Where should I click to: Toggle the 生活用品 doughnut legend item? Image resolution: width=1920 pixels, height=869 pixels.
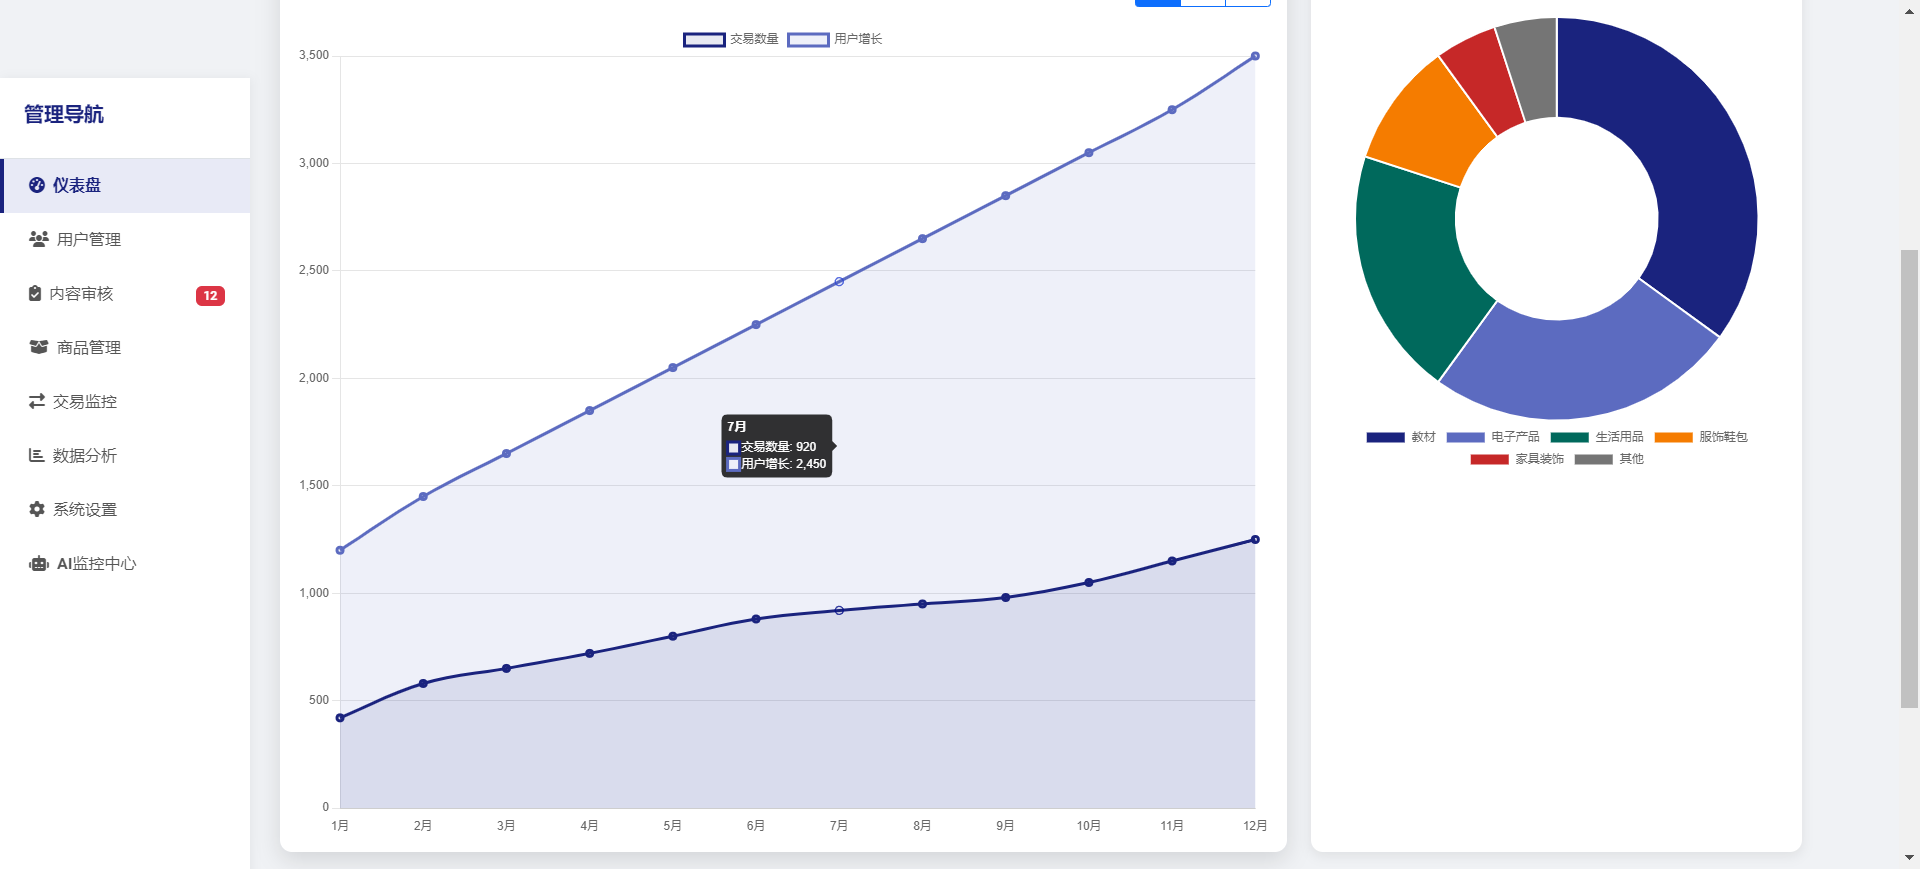pos(1597,437)
